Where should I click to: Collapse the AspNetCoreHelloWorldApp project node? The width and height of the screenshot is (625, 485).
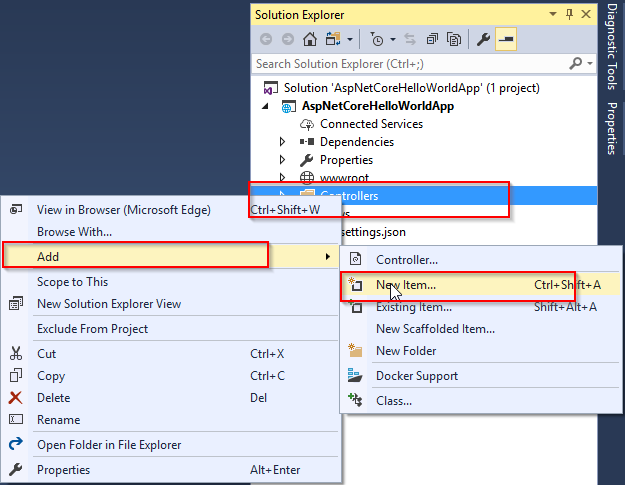266,106
